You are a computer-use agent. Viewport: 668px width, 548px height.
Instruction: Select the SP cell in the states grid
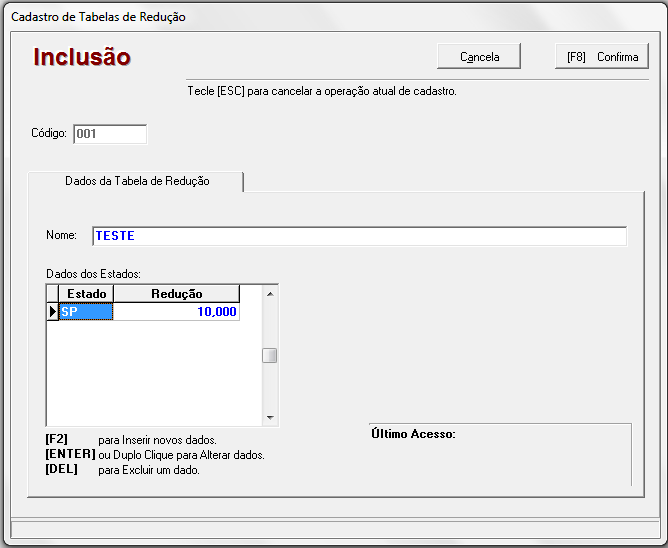pos(86,312)
